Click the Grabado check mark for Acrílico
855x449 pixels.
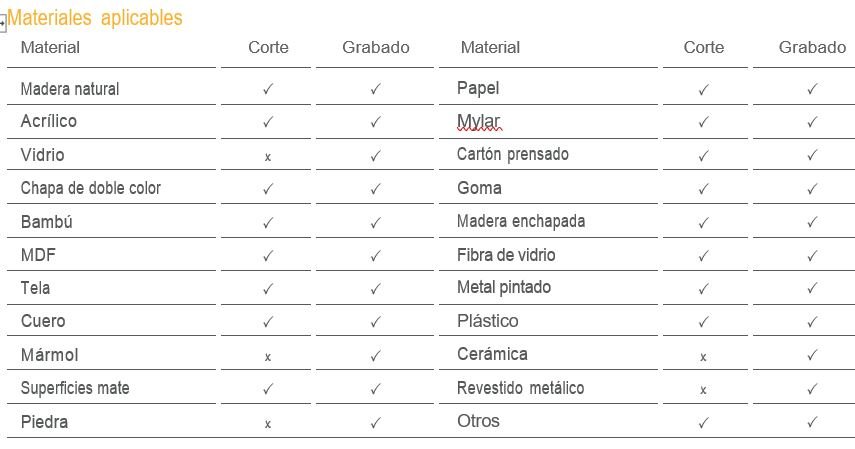tap(375, 122)
